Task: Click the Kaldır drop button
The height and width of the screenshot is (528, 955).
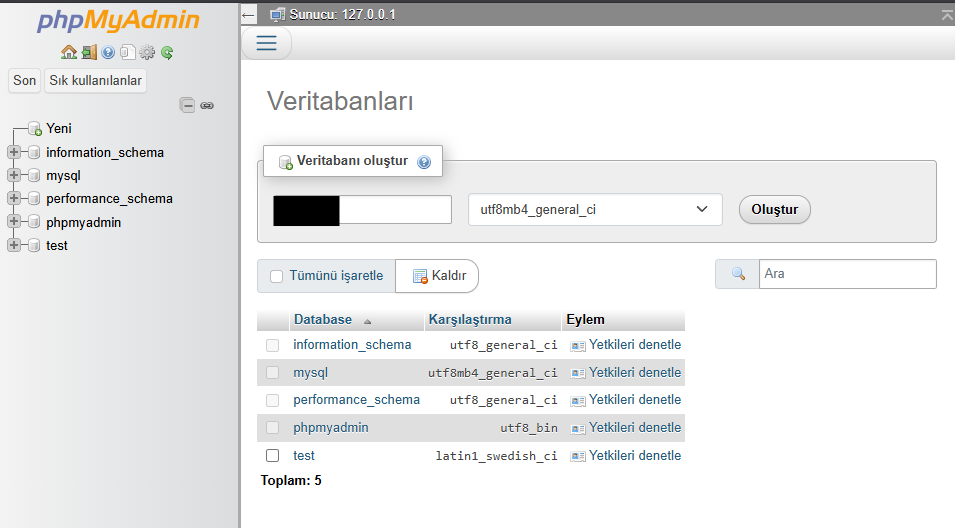Action: coord(437,276)
